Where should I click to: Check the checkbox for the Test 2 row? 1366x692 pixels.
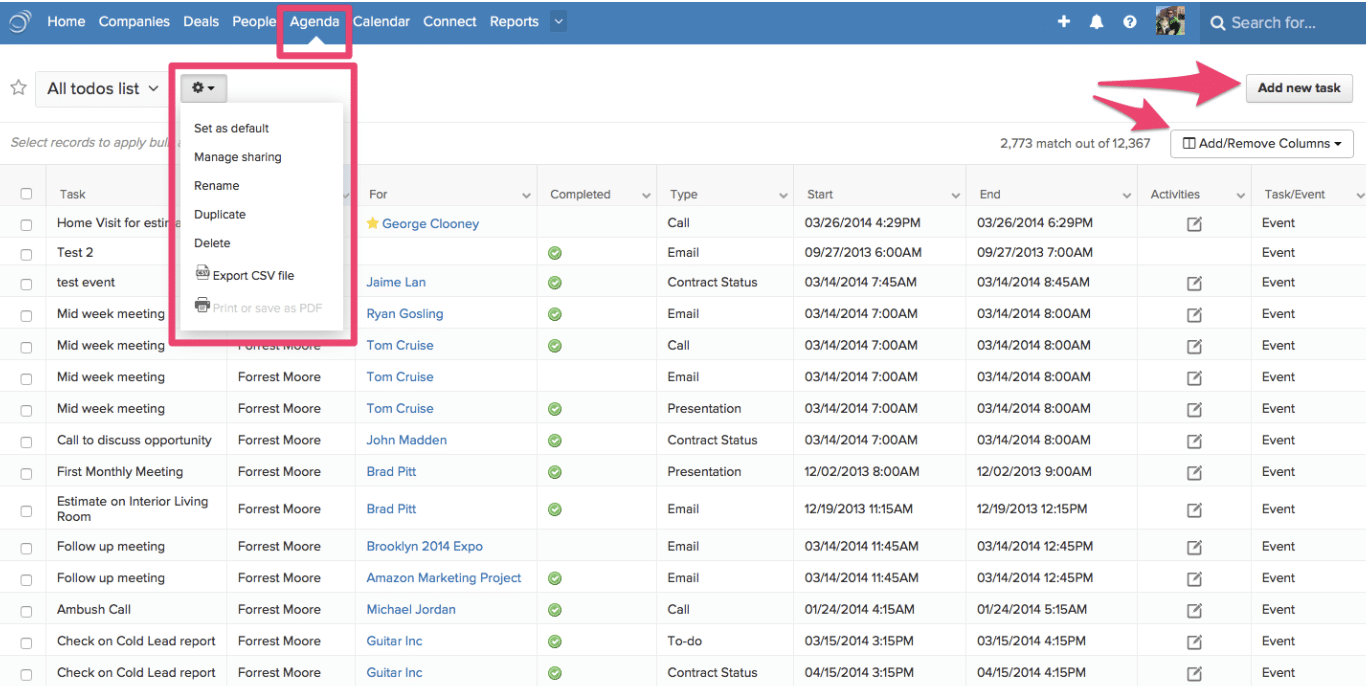click(25, 252)
